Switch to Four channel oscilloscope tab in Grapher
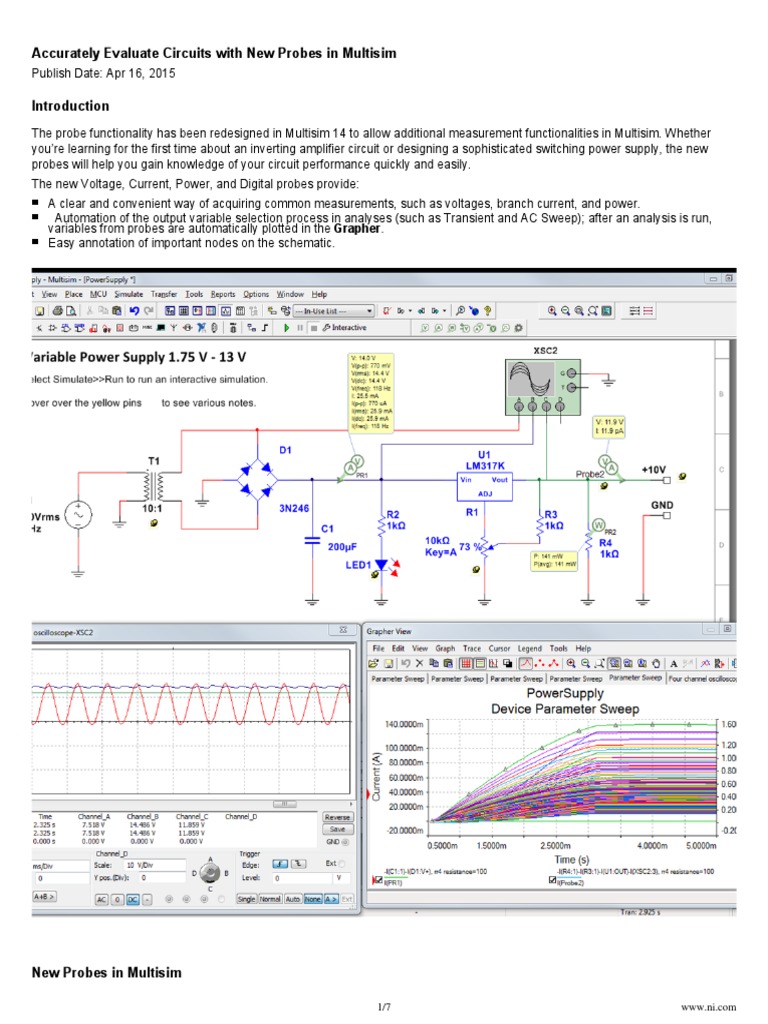768x1024 pixels. pyautogui.click(x=702, y=679)
